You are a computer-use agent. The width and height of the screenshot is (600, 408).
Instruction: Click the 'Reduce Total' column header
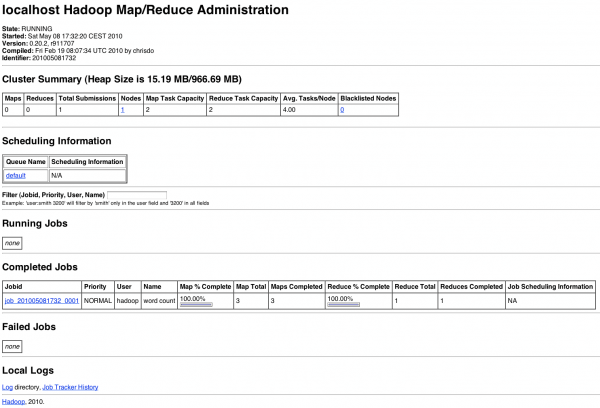click(x=415, y=287)
